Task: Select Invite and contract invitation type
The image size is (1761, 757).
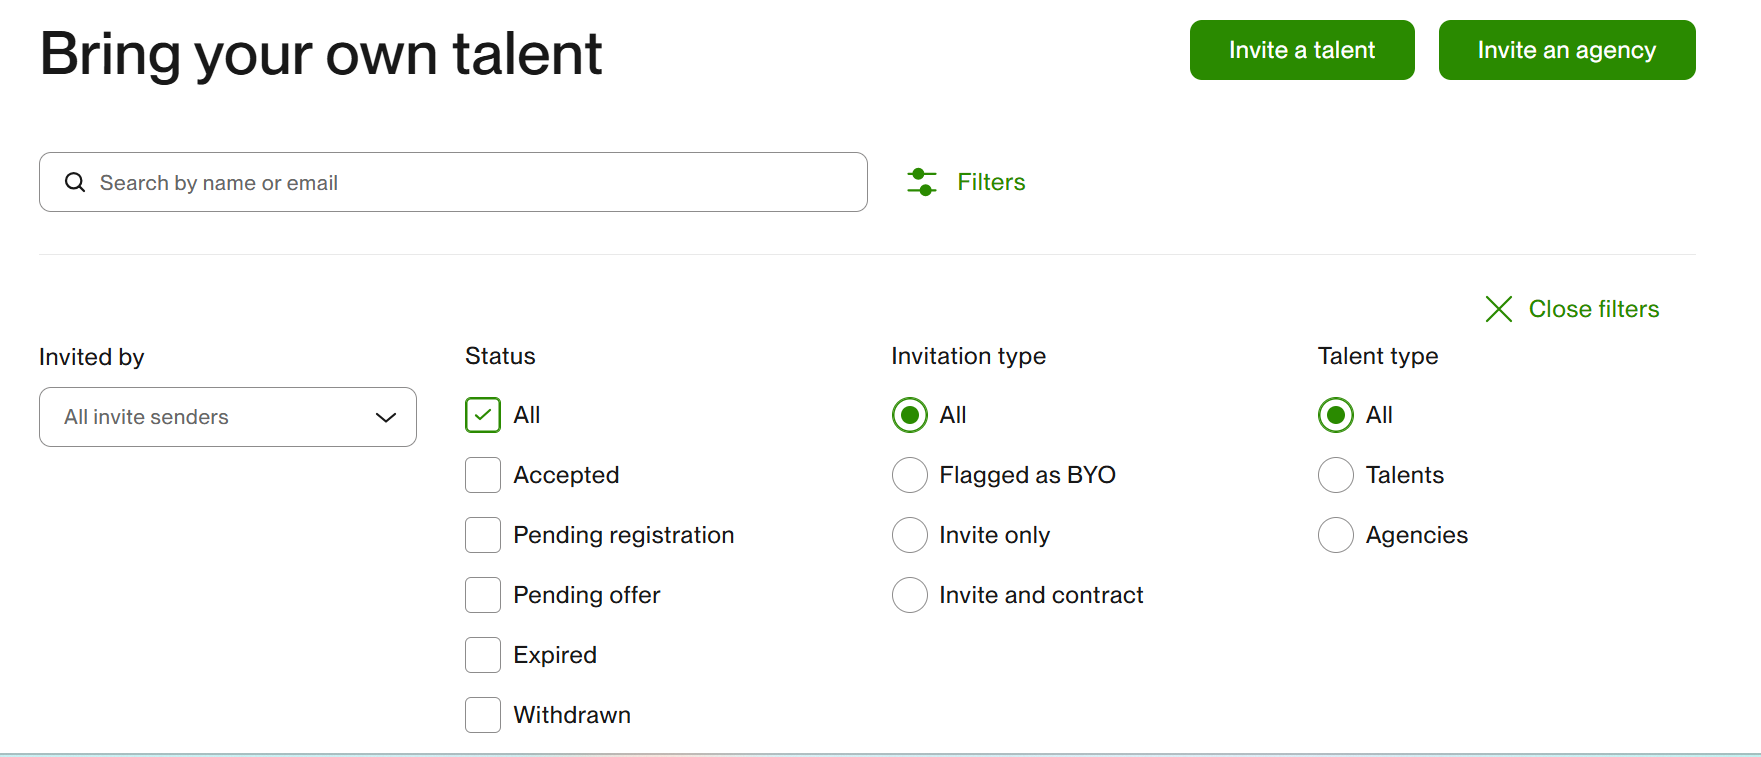Action: [909, 595]
